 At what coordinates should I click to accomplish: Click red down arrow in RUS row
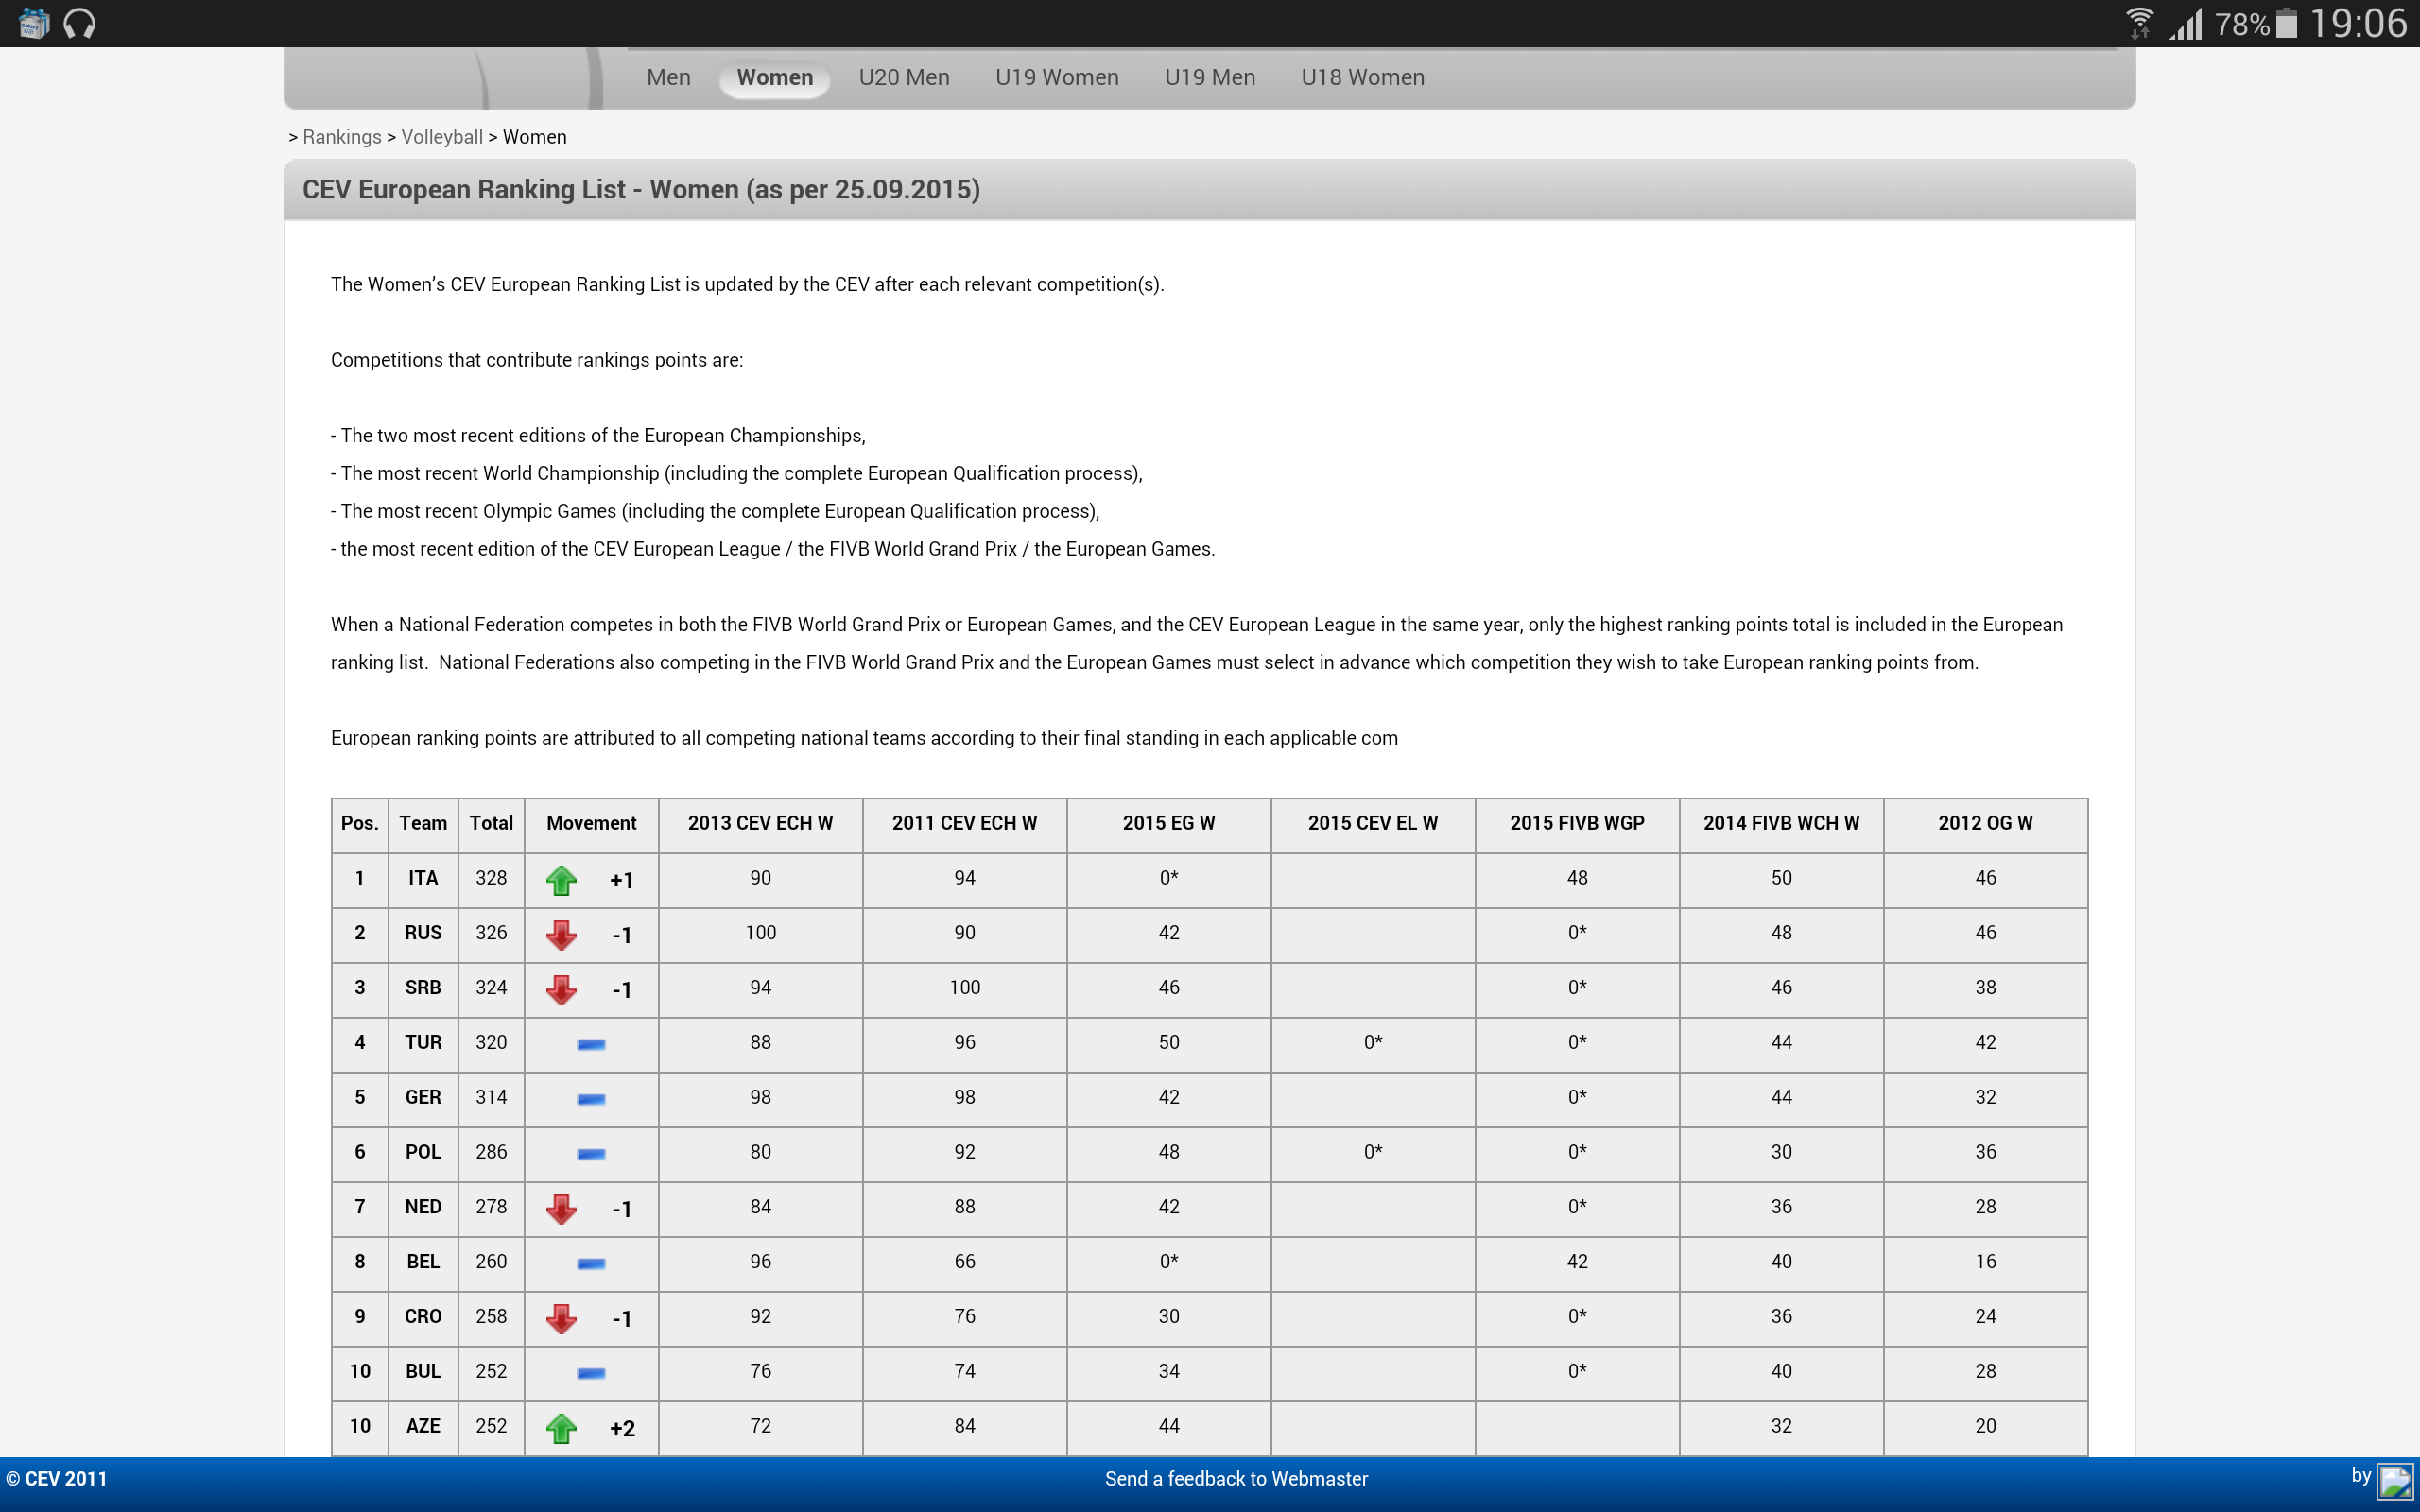561,935
